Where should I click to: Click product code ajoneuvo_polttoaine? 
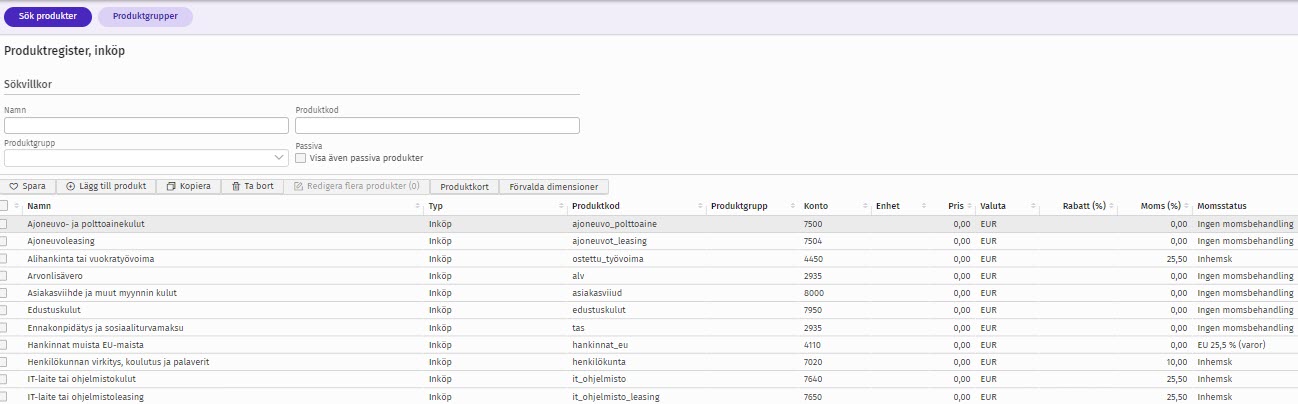(614, 224)
